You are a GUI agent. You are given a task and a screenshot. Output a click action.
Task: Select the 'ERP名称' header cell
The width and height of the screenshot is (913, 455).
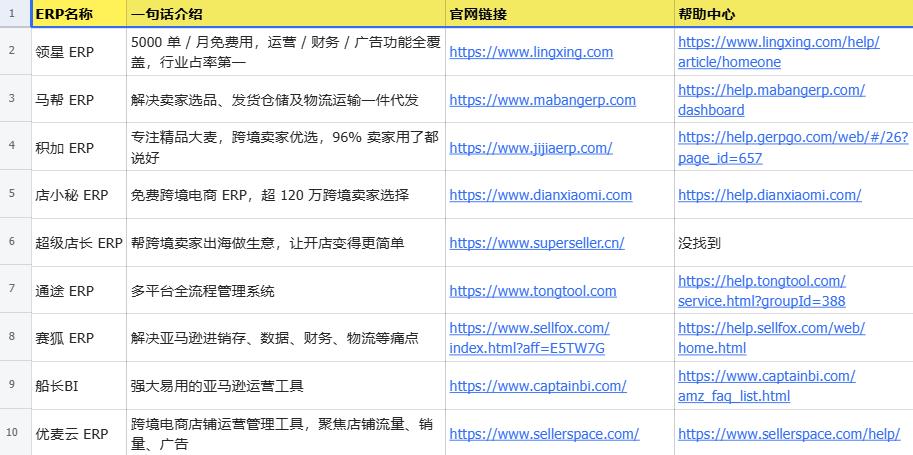[x=79, y=14]
